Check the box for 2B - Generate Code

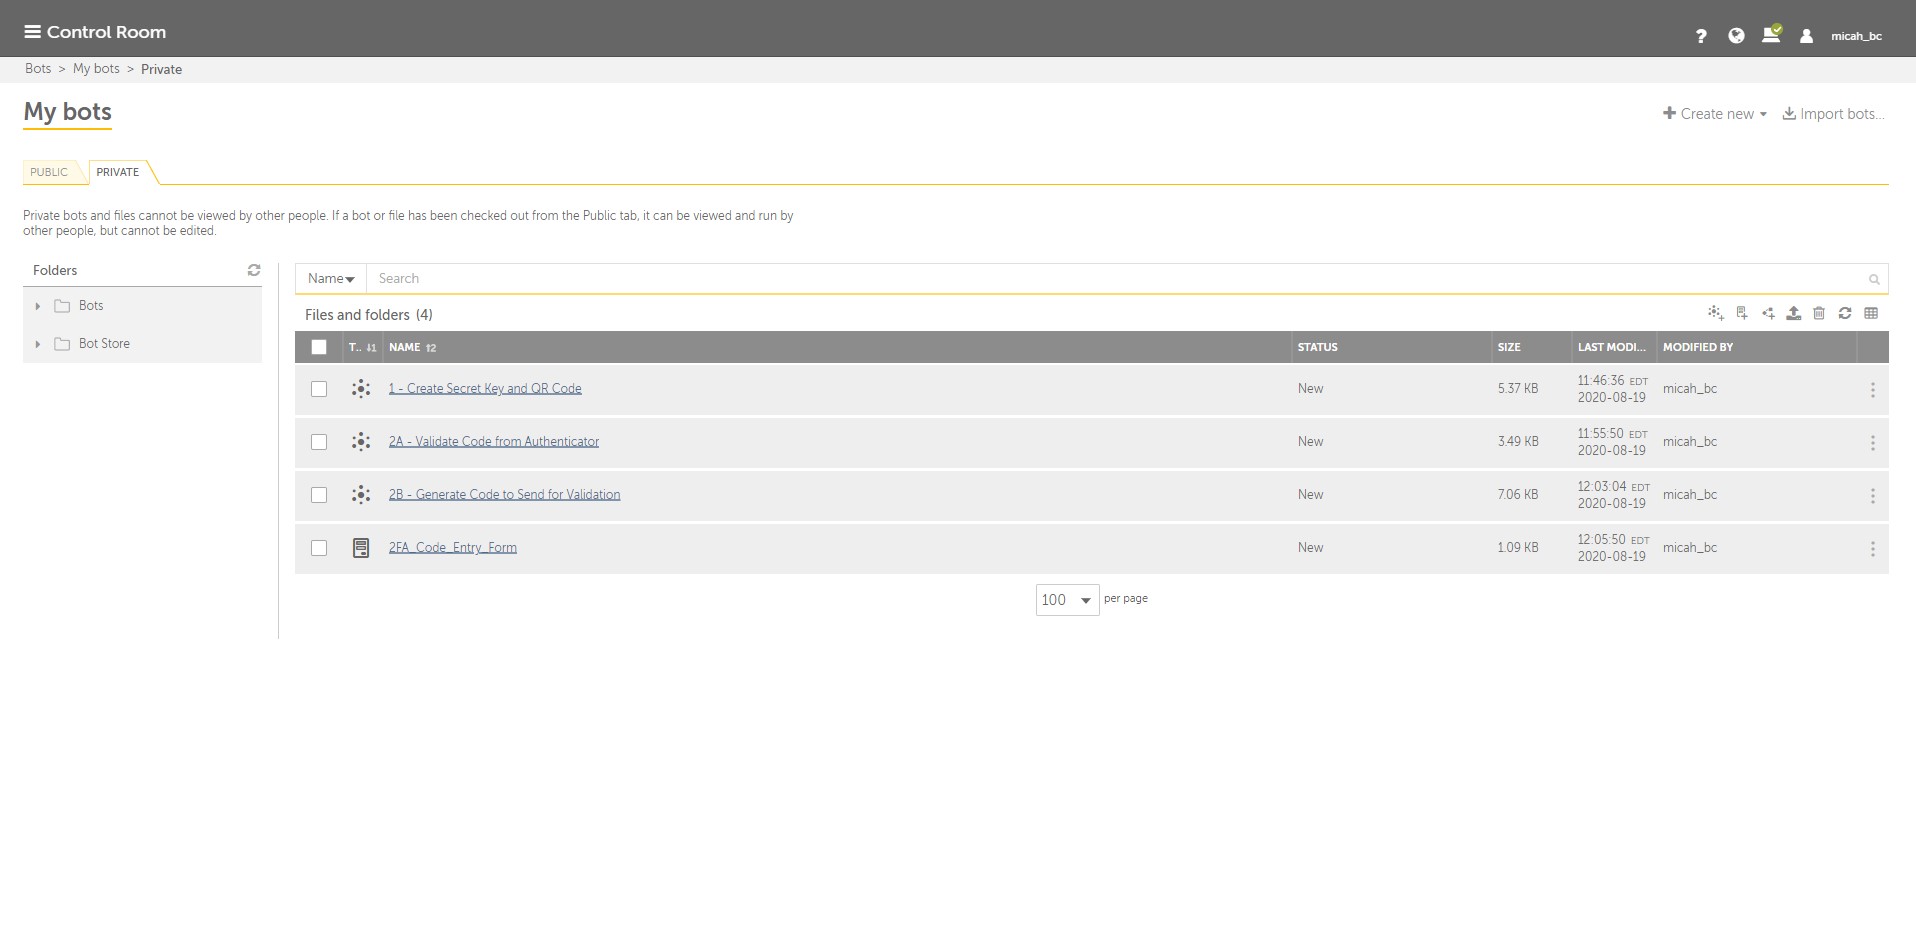pyautogui.click(x=319, y=495)
